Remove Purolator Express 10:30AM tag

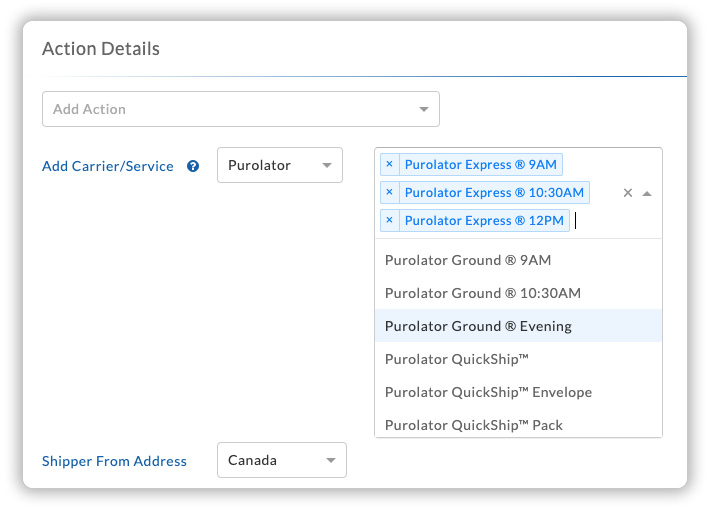coord(389,193)
